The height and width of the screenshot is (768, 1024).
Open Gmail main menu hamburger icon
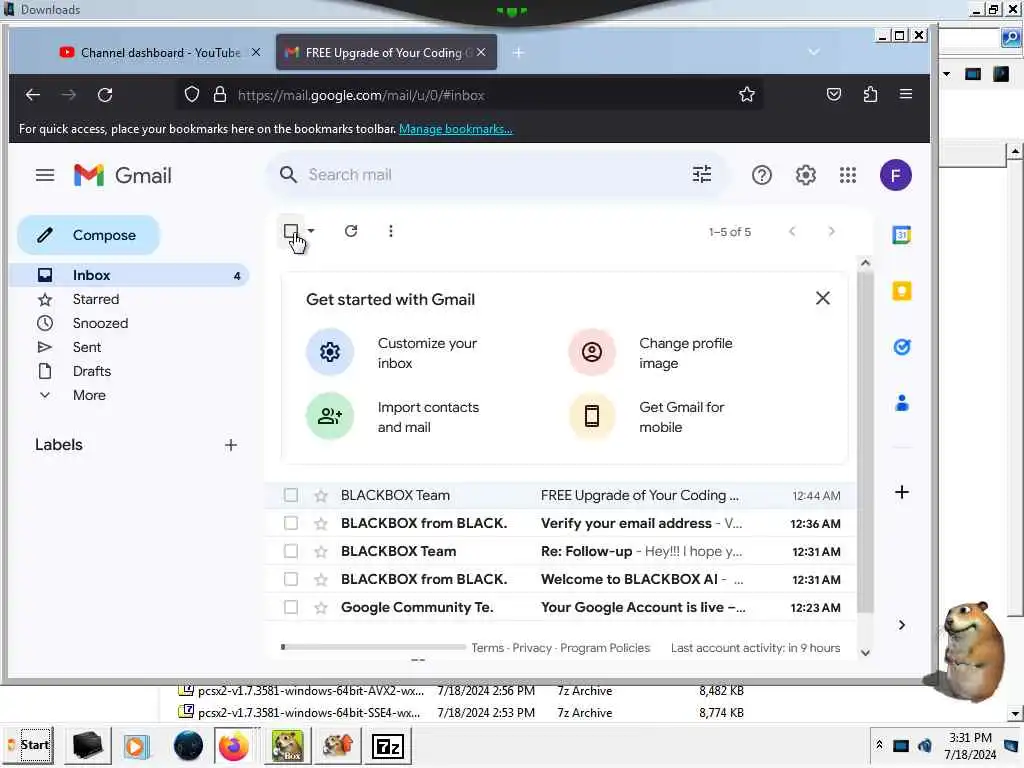click(x=44, y=175)
